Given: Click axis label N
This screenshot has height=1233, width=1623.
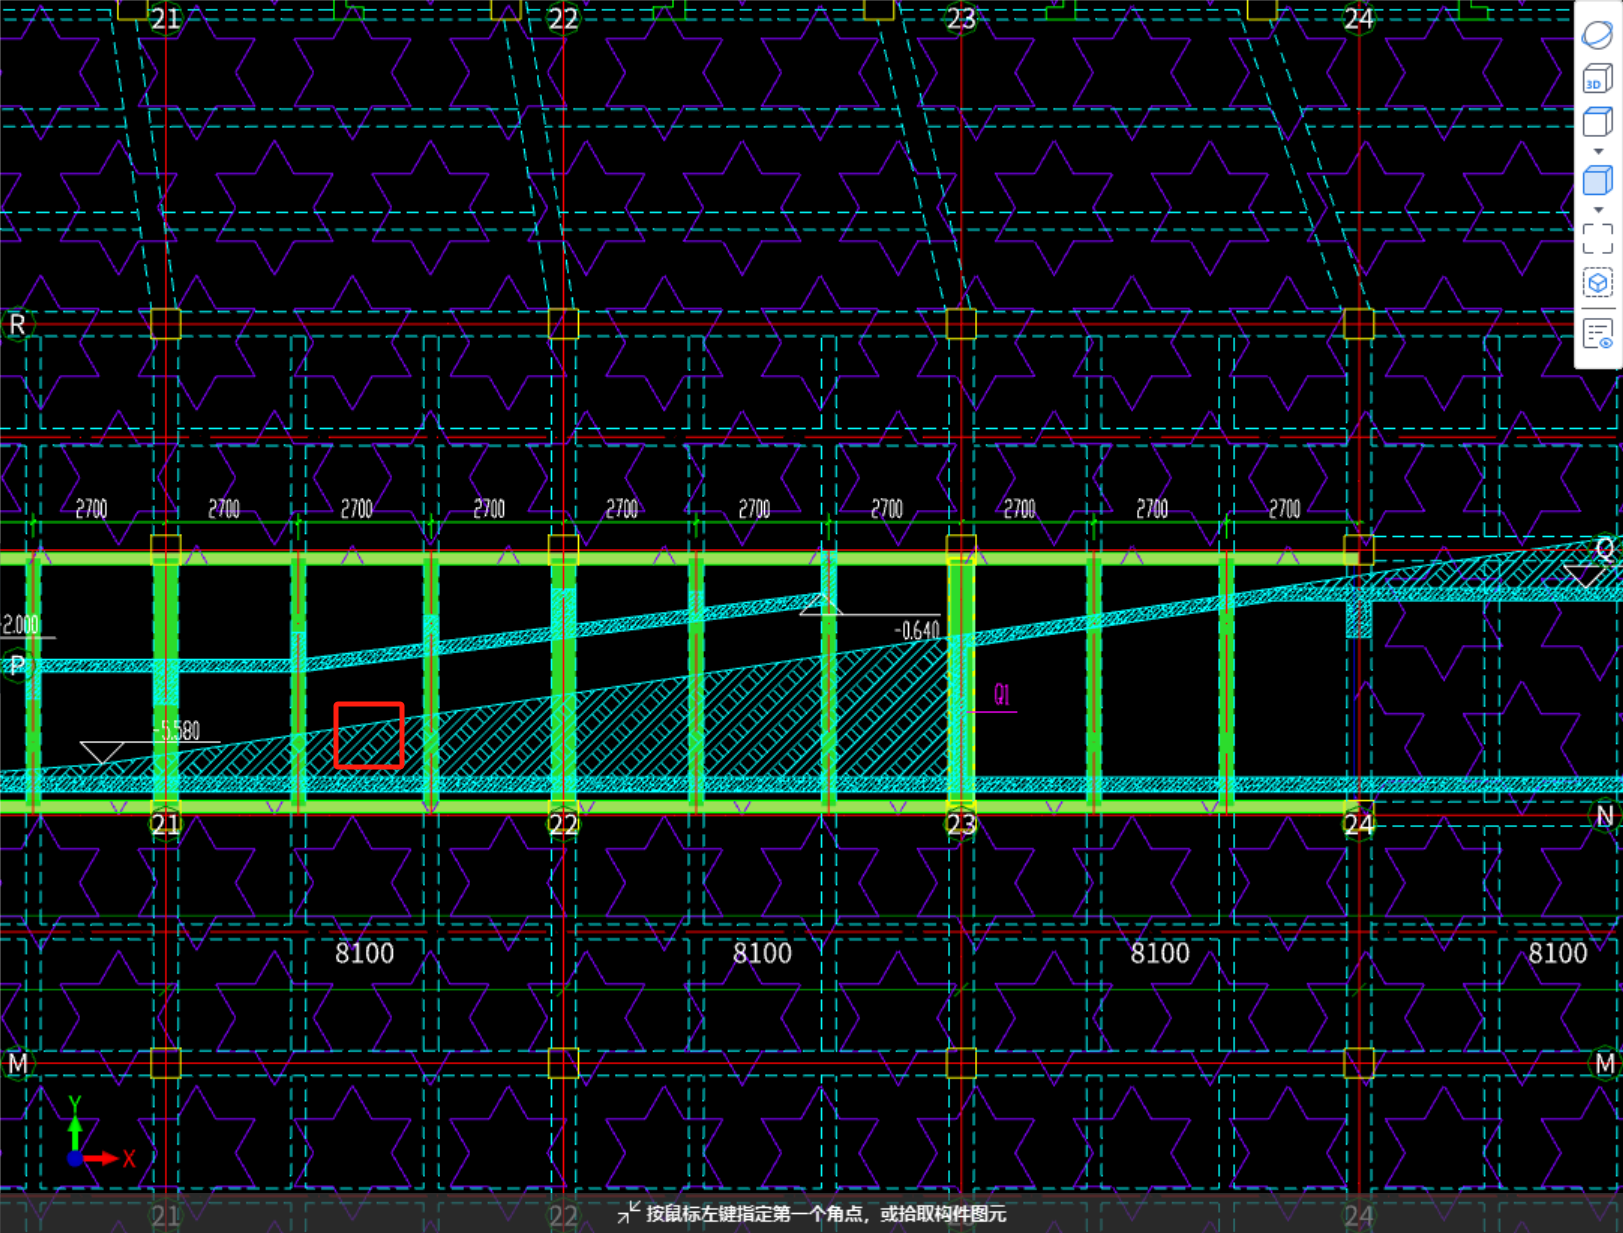Looking at the screenshot, I should pos(1604,817).
